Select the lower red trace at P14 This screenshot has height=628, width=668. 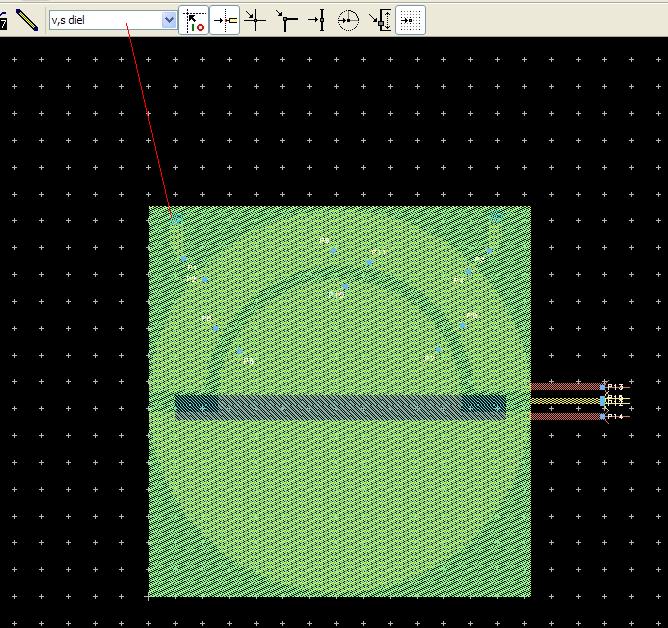[x=566, y=416]
